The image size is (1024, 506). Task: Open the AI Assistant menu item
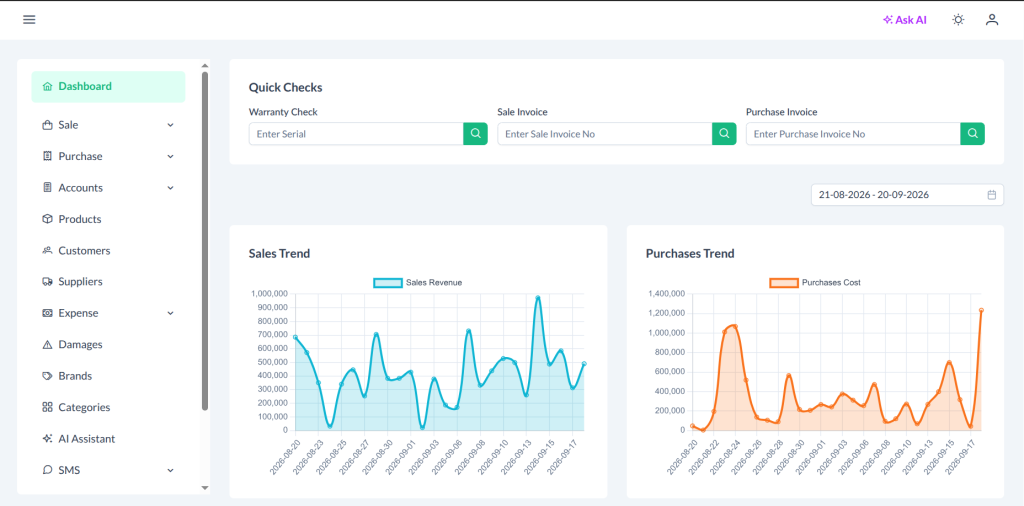point(108,439)
